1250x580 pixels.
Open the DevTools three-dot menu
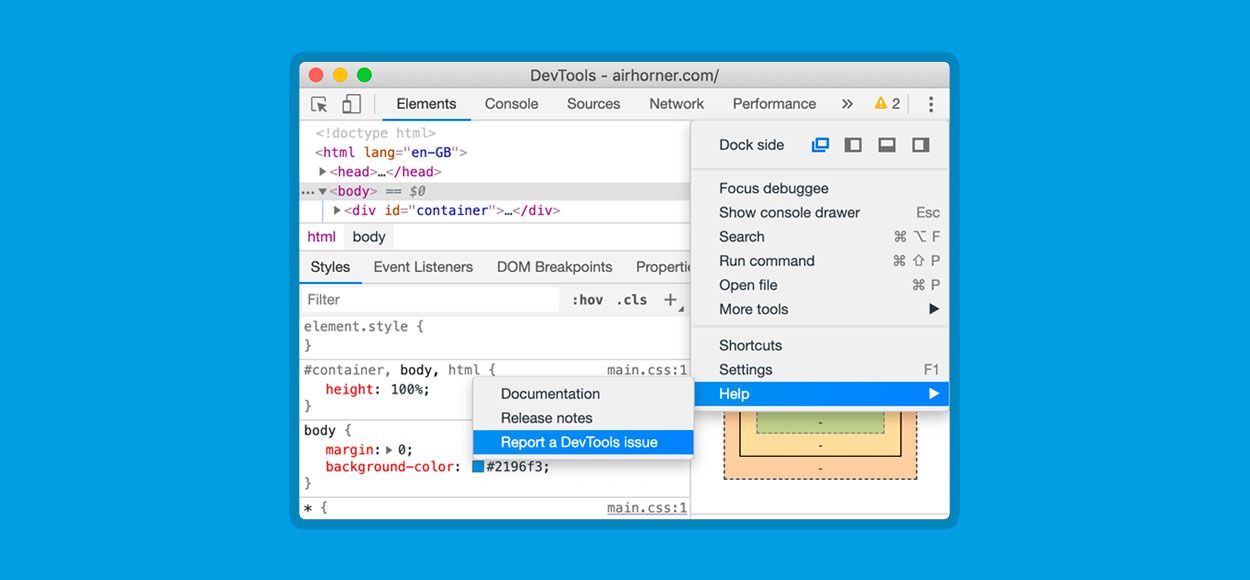(x=931, y=104)
